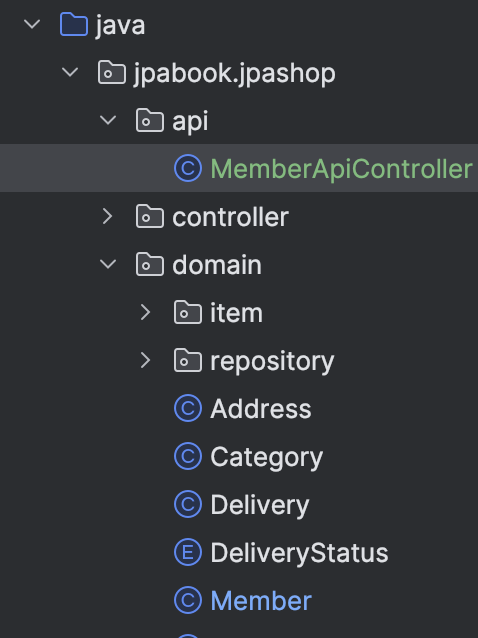478x638 pixels.
Task: Click the Member class icon
Action: pyautogui.click(x=188, y=600)
